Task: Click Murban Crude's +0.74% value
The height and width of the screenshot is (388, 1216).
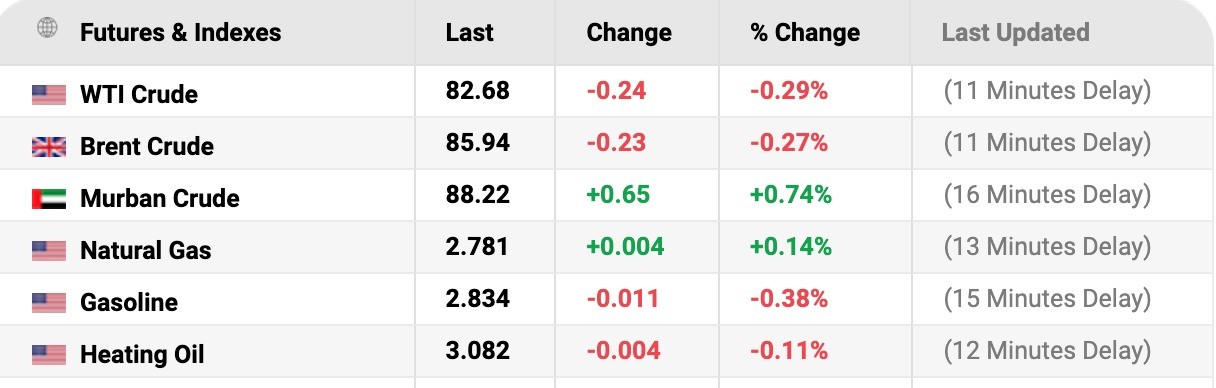Action: (791, 195)
